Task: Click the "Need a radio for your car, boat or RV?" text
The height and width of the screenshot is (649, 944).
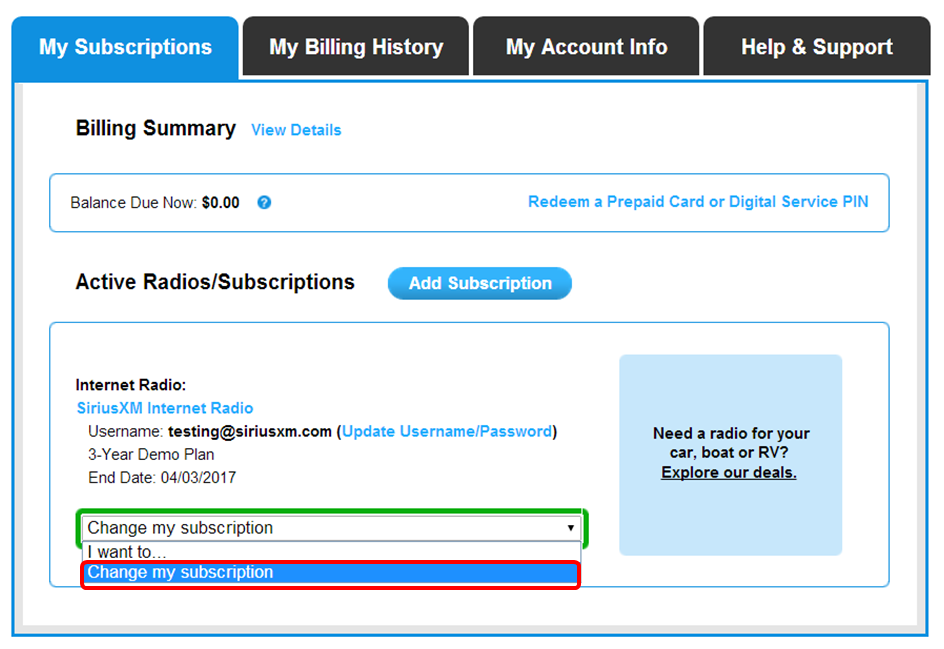Action: coord(731,443)
